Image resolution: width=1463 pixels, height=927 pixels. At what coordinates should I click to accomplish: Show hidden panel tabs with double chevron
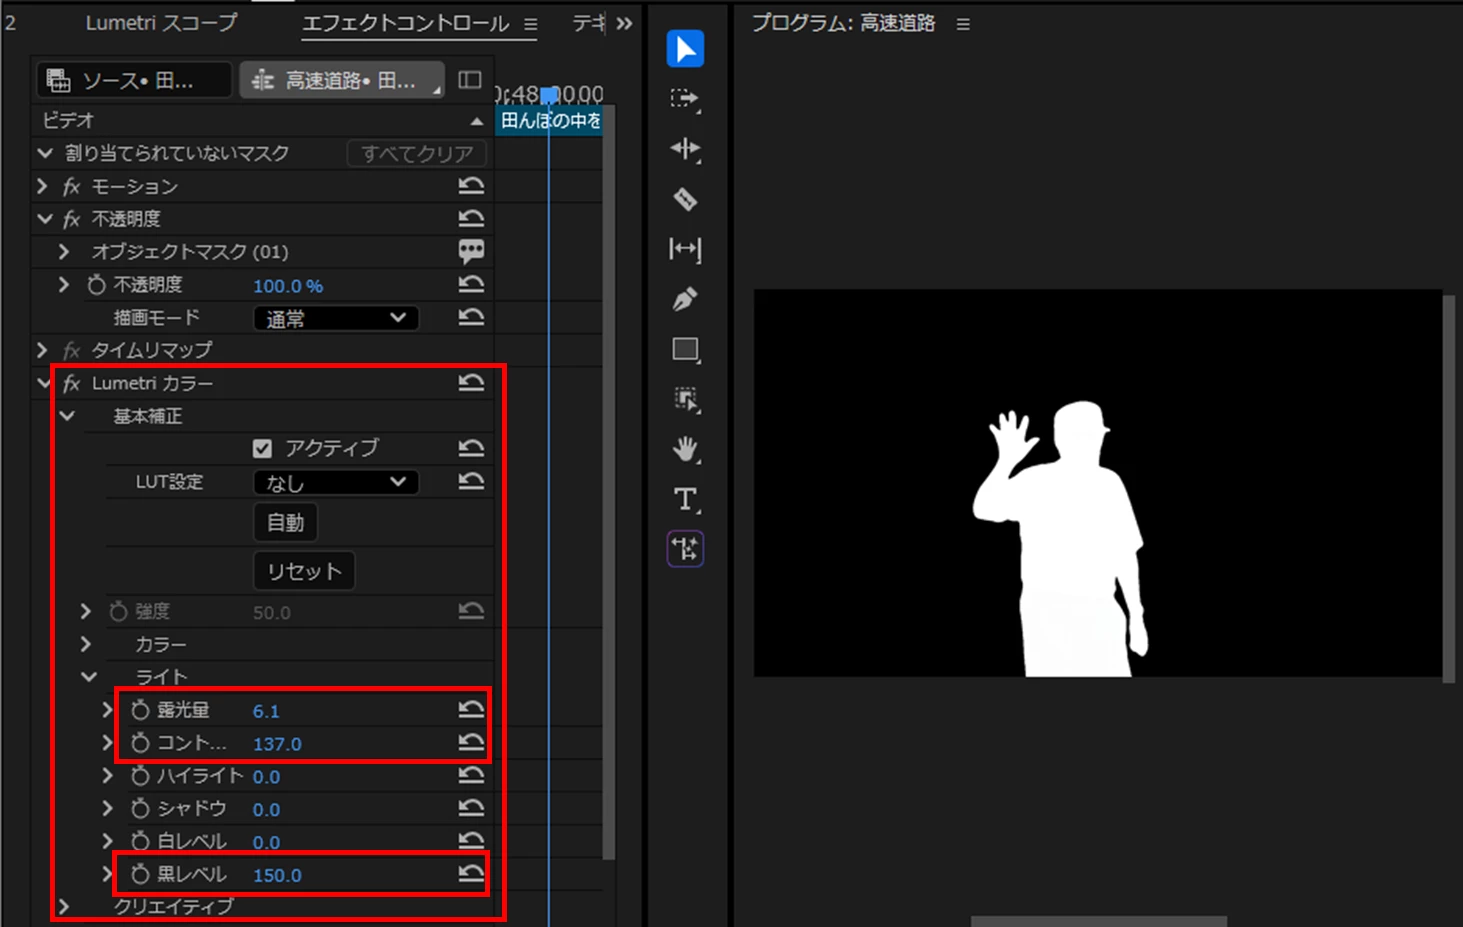click(624, 23)
